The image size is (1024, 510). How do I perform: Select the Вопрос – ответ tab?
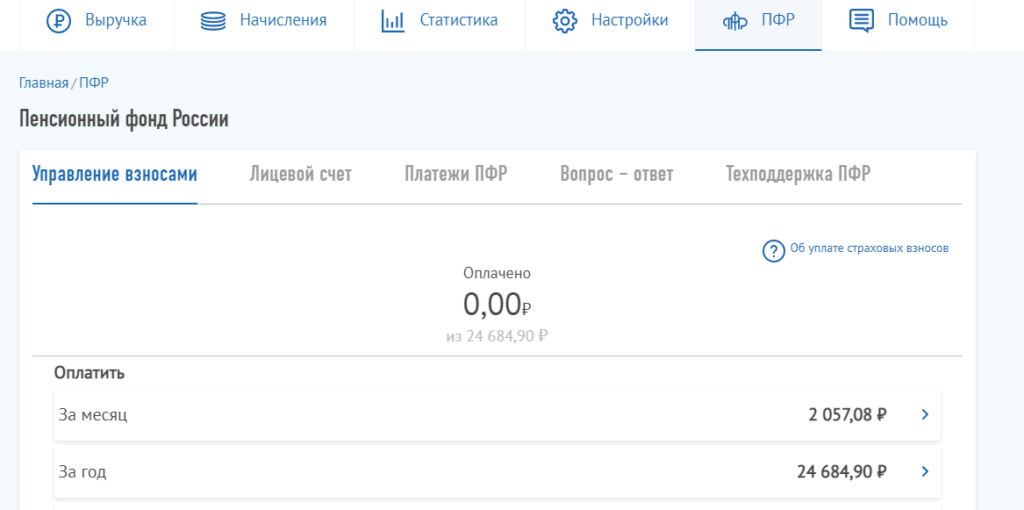click(x=617, y=174)
